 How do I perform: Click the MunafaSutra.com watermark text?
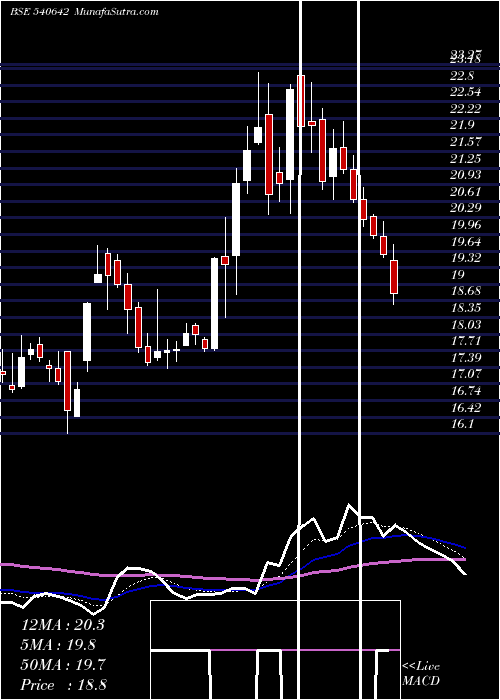click(115, 12)
